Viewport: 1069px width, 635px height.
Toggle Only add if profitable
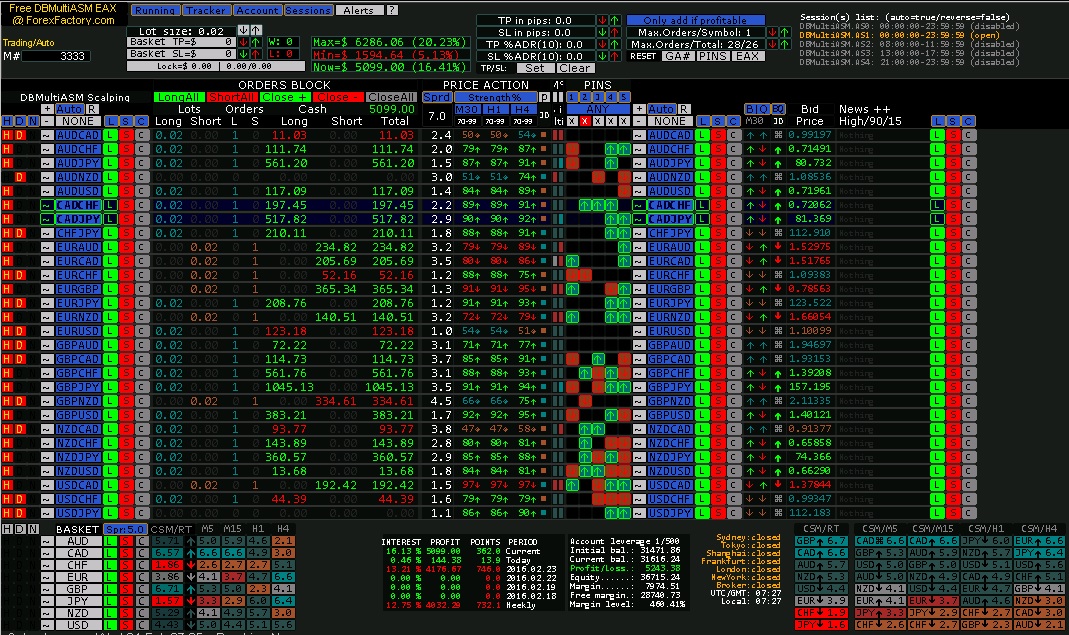coord(695,20)
